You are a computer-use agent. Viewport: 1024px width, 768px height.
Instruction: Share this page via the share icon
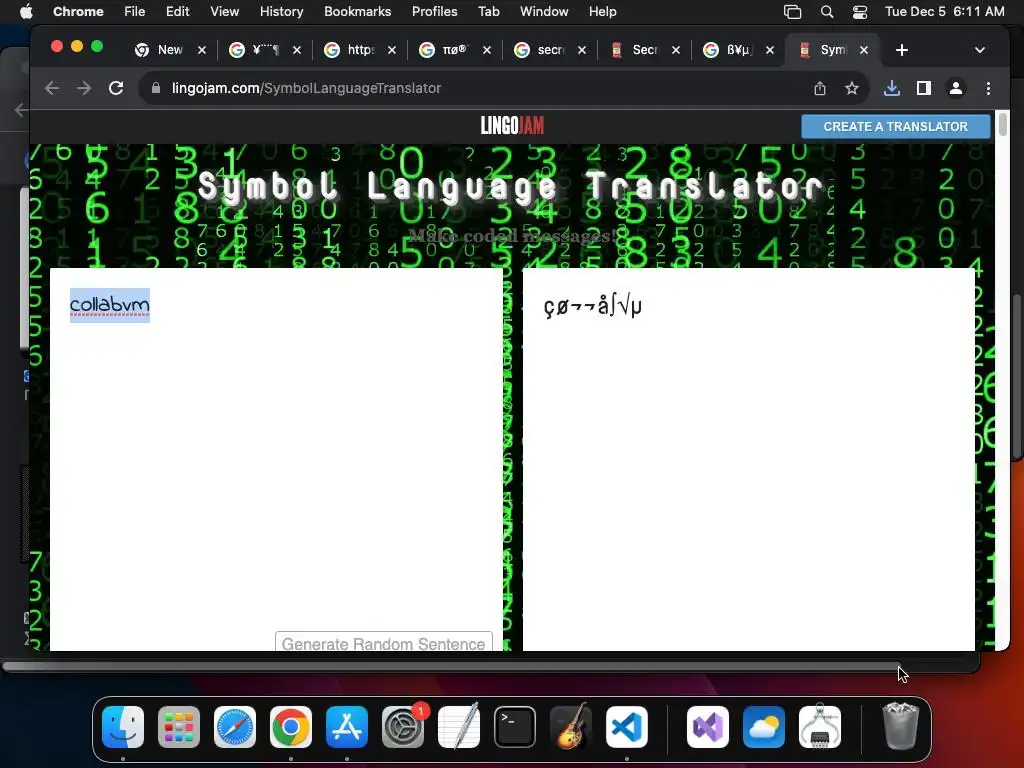(x=820, y=88)
